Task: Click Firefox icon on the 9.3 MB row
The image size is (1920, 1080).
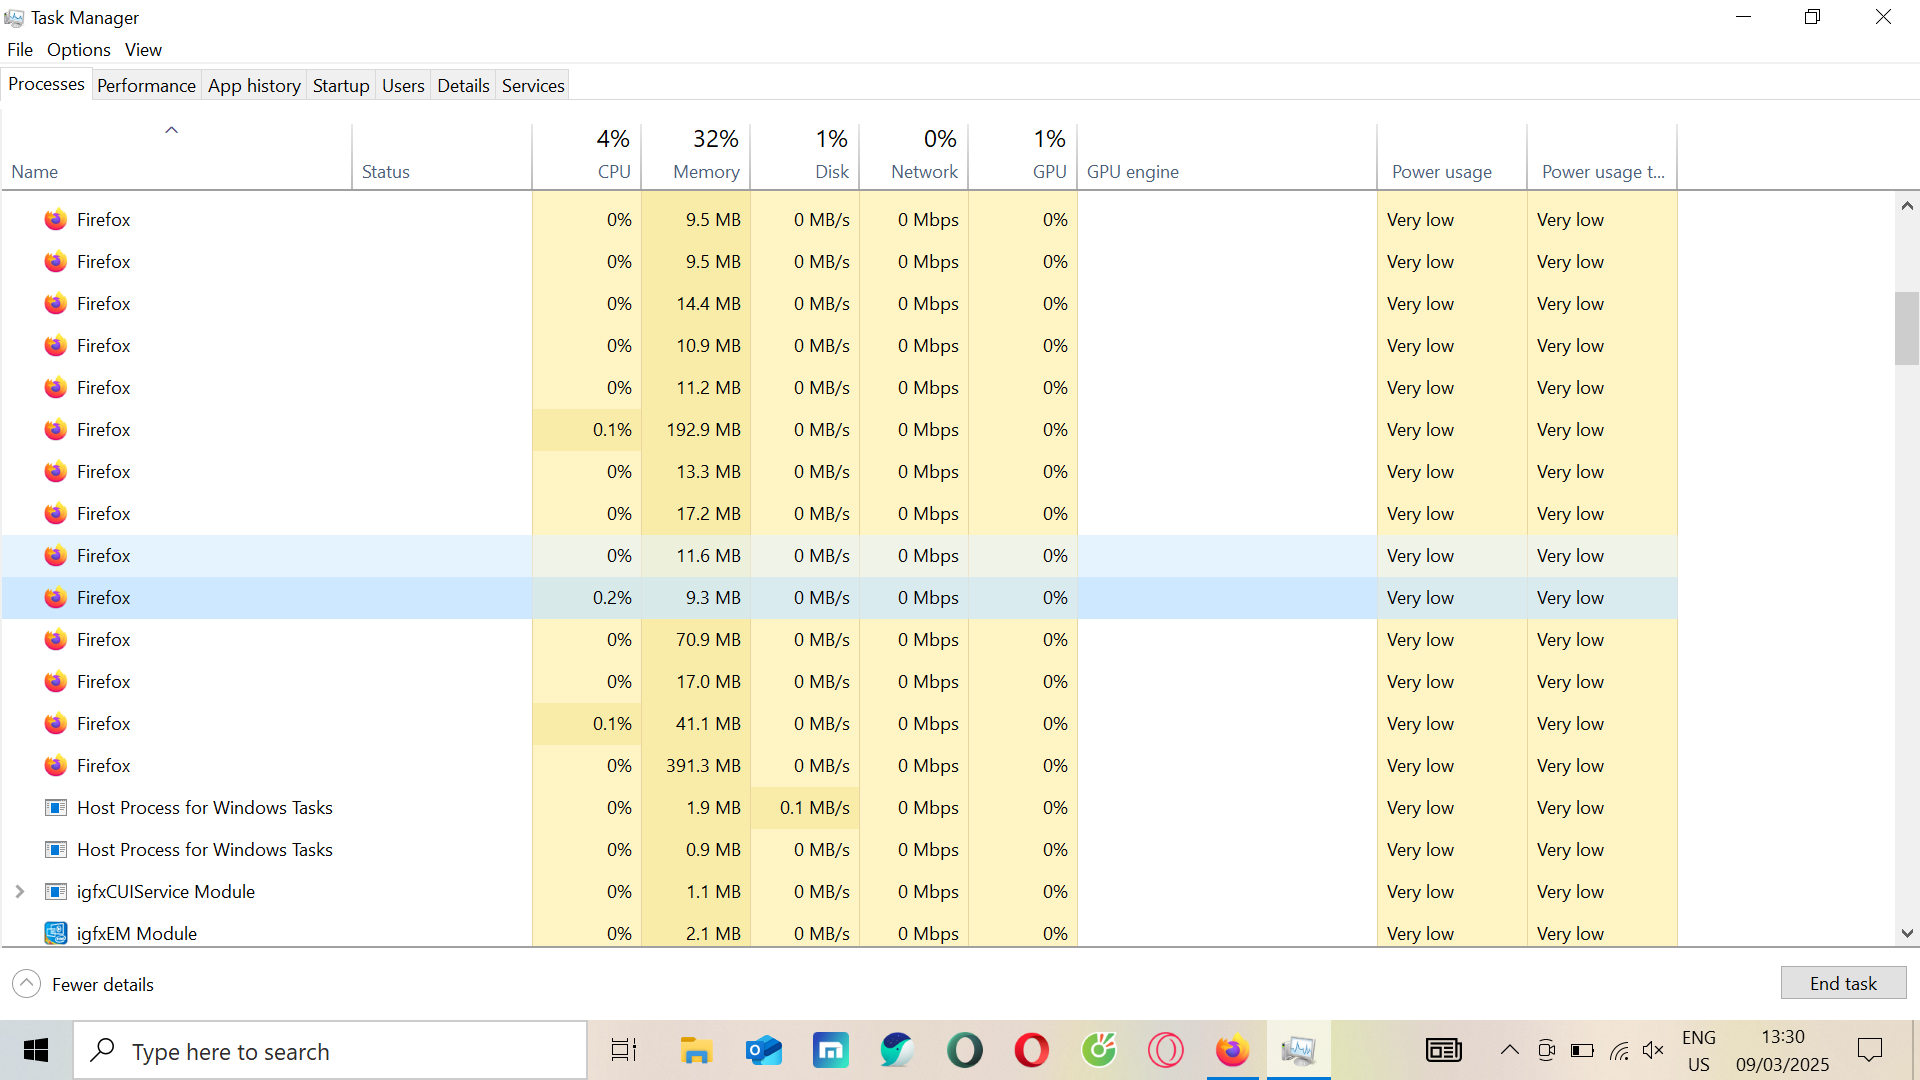Action: pyautogui.click(x=56, y=597)
